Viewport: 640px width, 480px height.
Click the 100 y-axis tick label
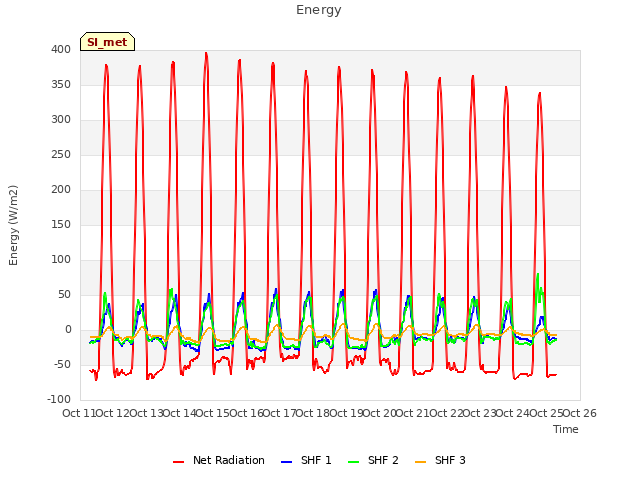[x=61, y=260]
